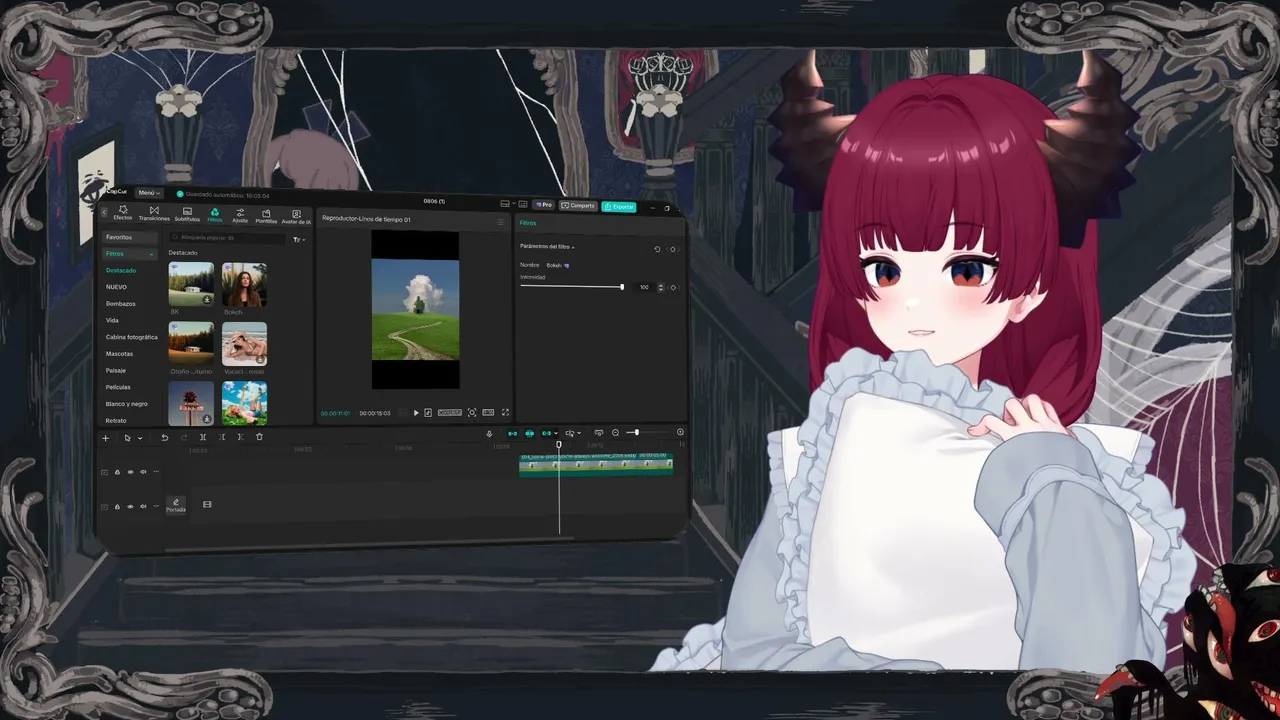Open the layout icon in title bar
Viewport: 1280px width, 720px height.
(506, 205)
